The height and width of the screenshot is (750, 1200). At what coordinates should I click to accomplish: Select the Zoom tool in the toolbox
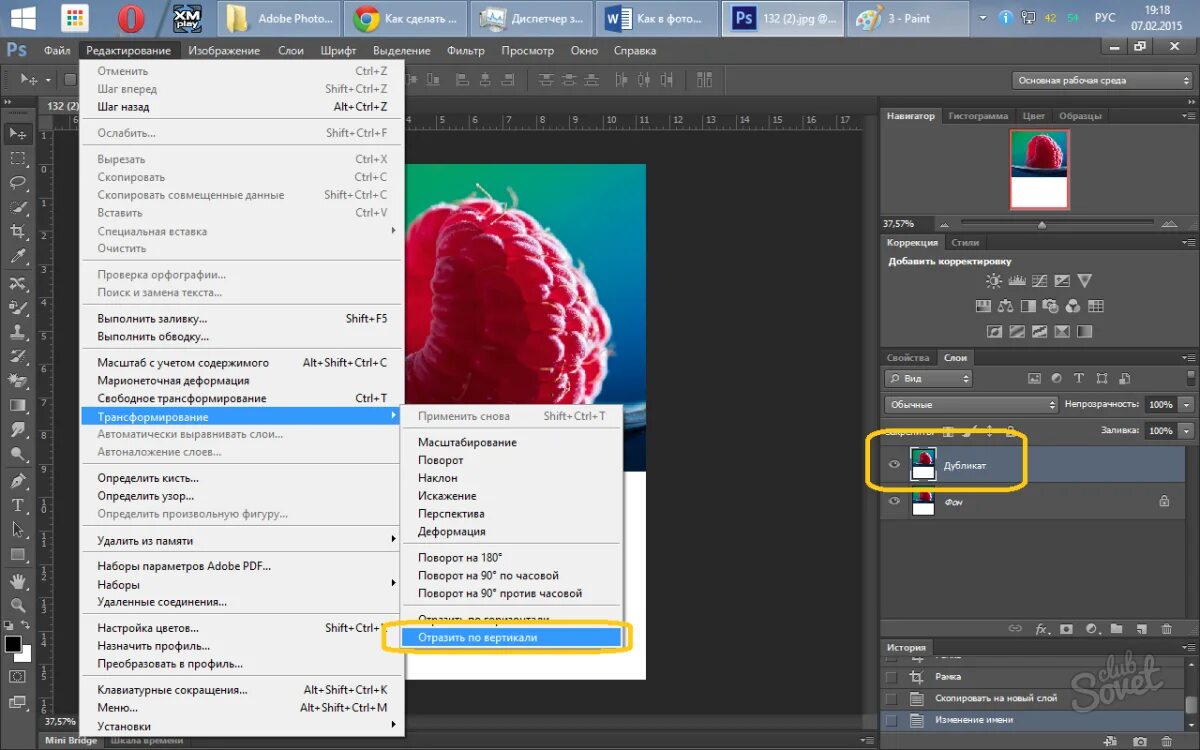tap(18, 605)
